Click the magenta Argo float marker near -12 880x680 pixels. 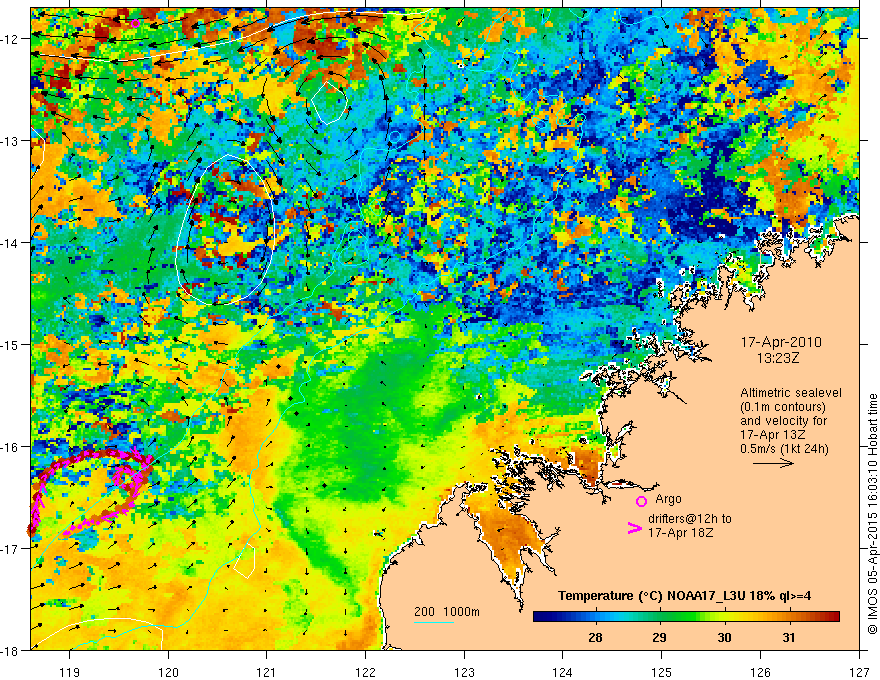click(x=135, y=23)
